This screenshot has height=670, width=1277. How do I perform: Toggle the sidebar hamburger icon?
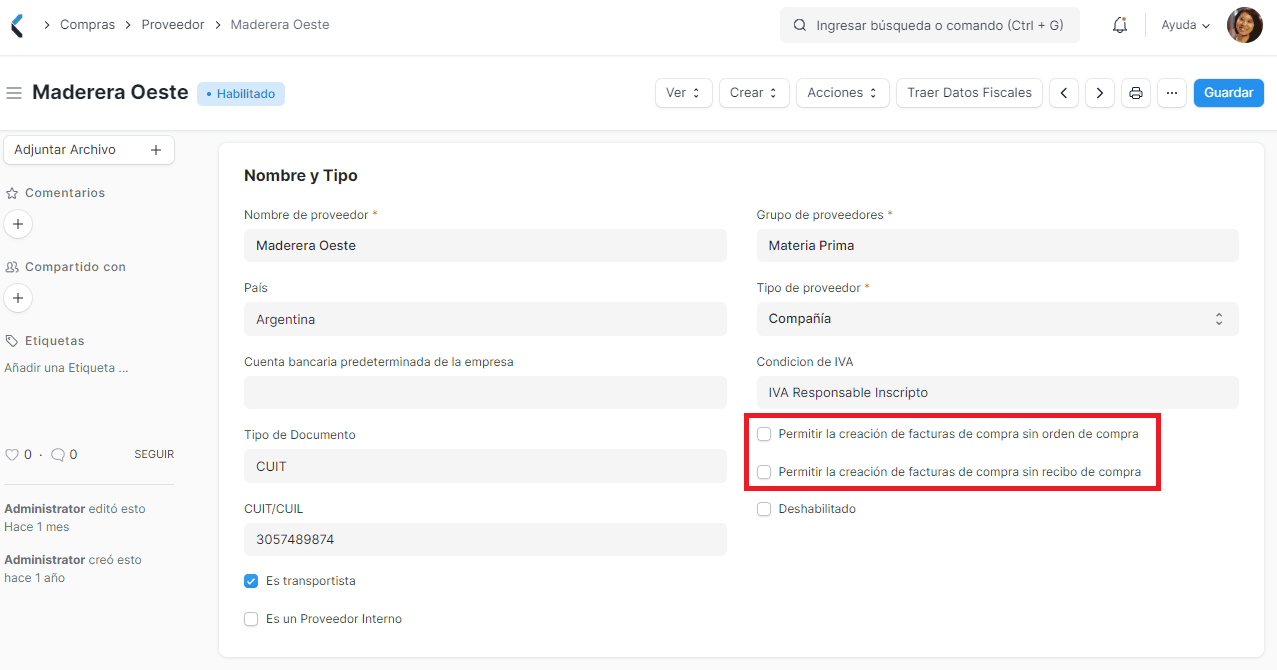tap(14, 93)
